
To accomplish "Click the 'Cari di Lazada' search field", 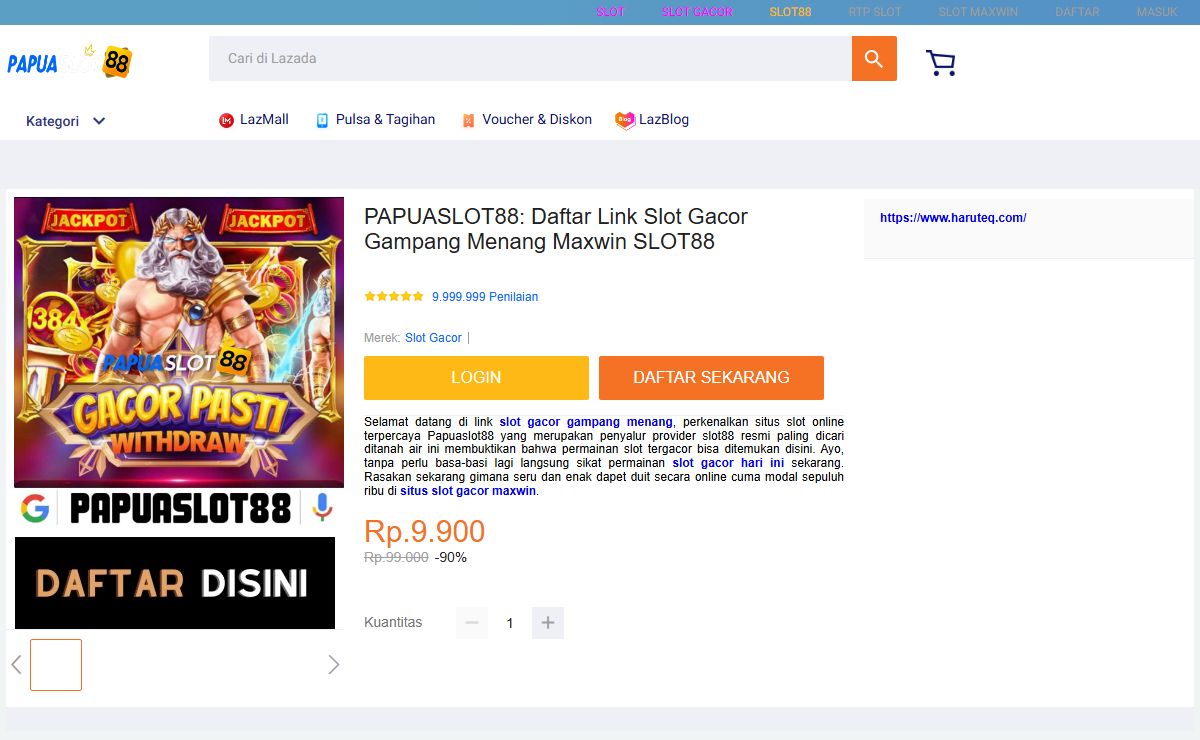I will 530,59.
